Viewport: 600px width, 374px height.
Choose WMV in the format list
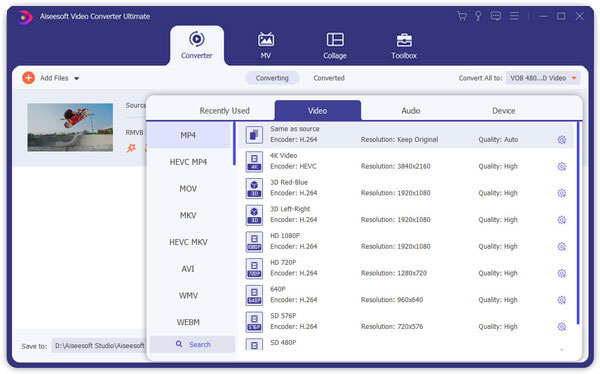(189, 296)
